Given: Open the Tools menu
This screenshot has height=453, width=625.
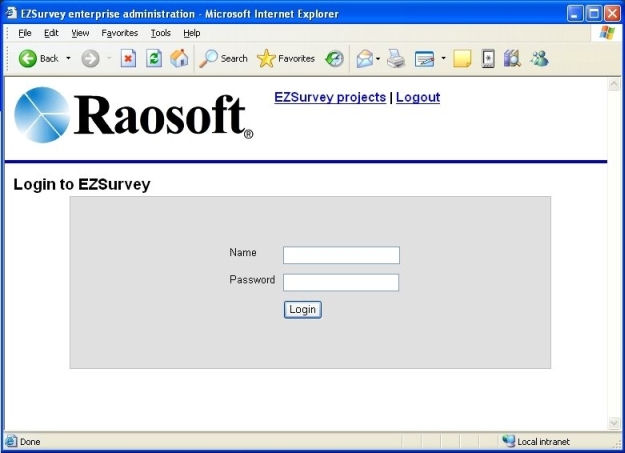Looking at the screenshot, I should click(x=160, y=33).
